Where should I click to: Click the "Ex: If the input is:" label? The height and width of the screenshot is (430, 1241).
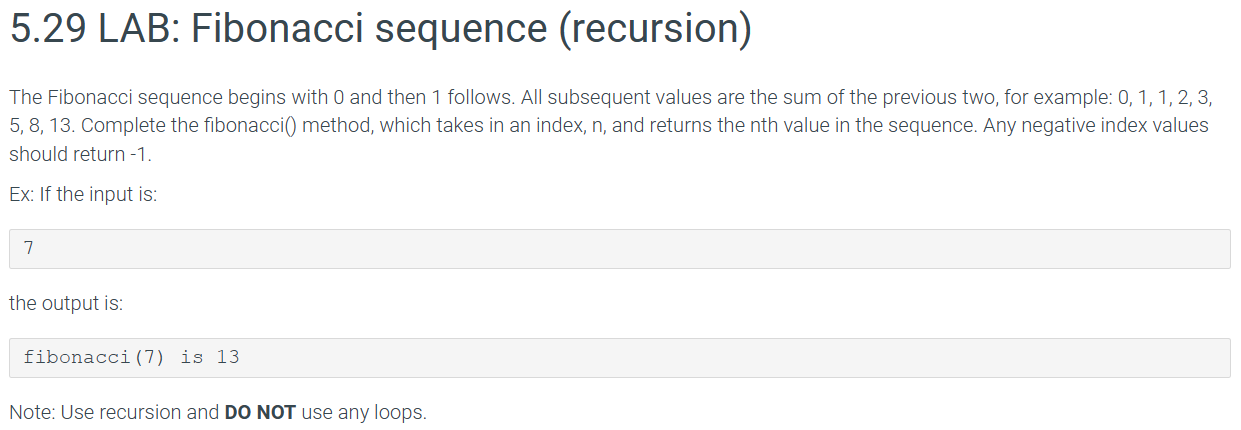point(84,194)
